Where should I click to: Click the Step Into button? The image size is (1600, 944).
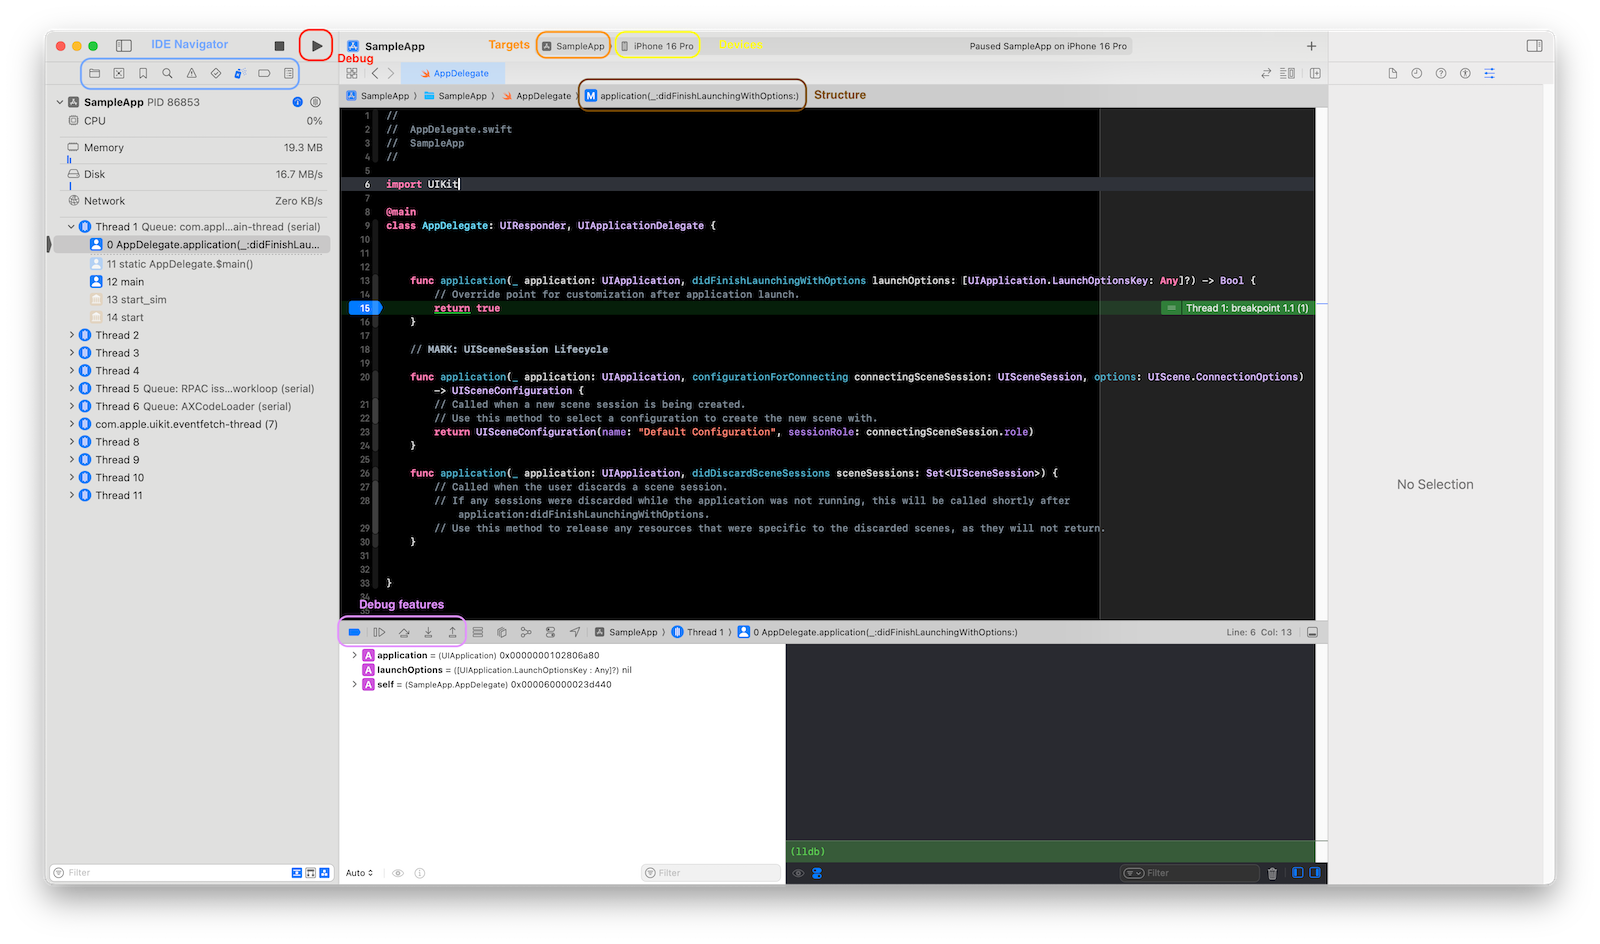(428, 632)
